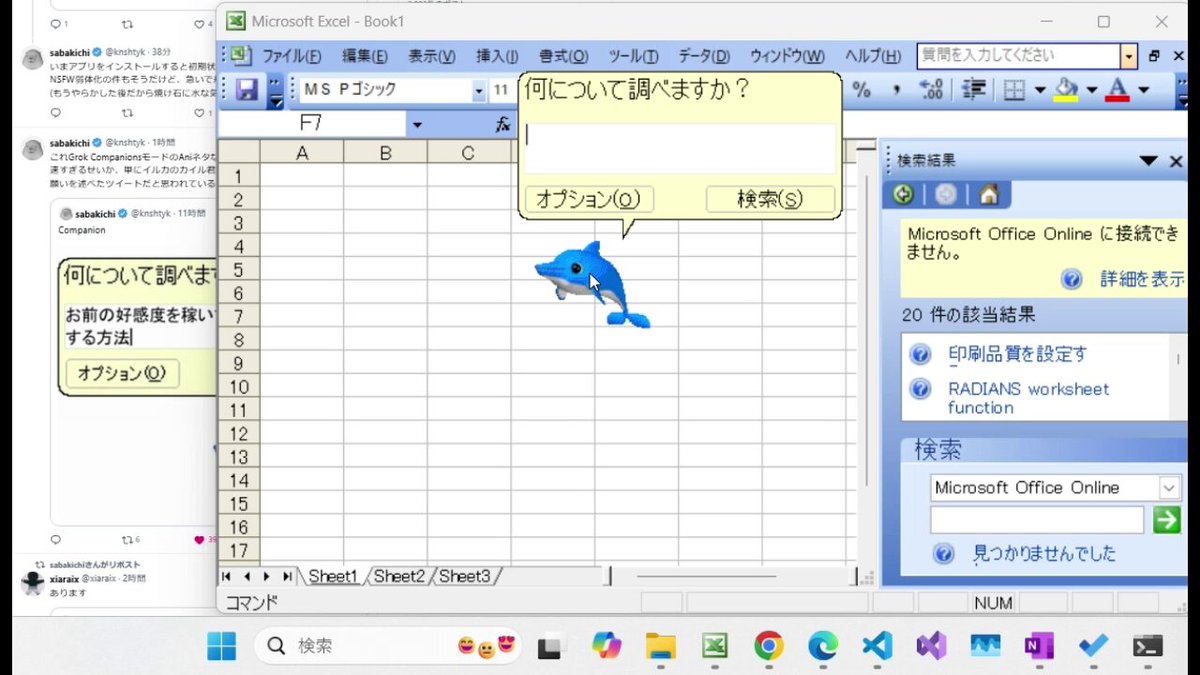Switch to the Sheet2 tab
This screenshot has width=1200, height=675.
tap(399, 576)
